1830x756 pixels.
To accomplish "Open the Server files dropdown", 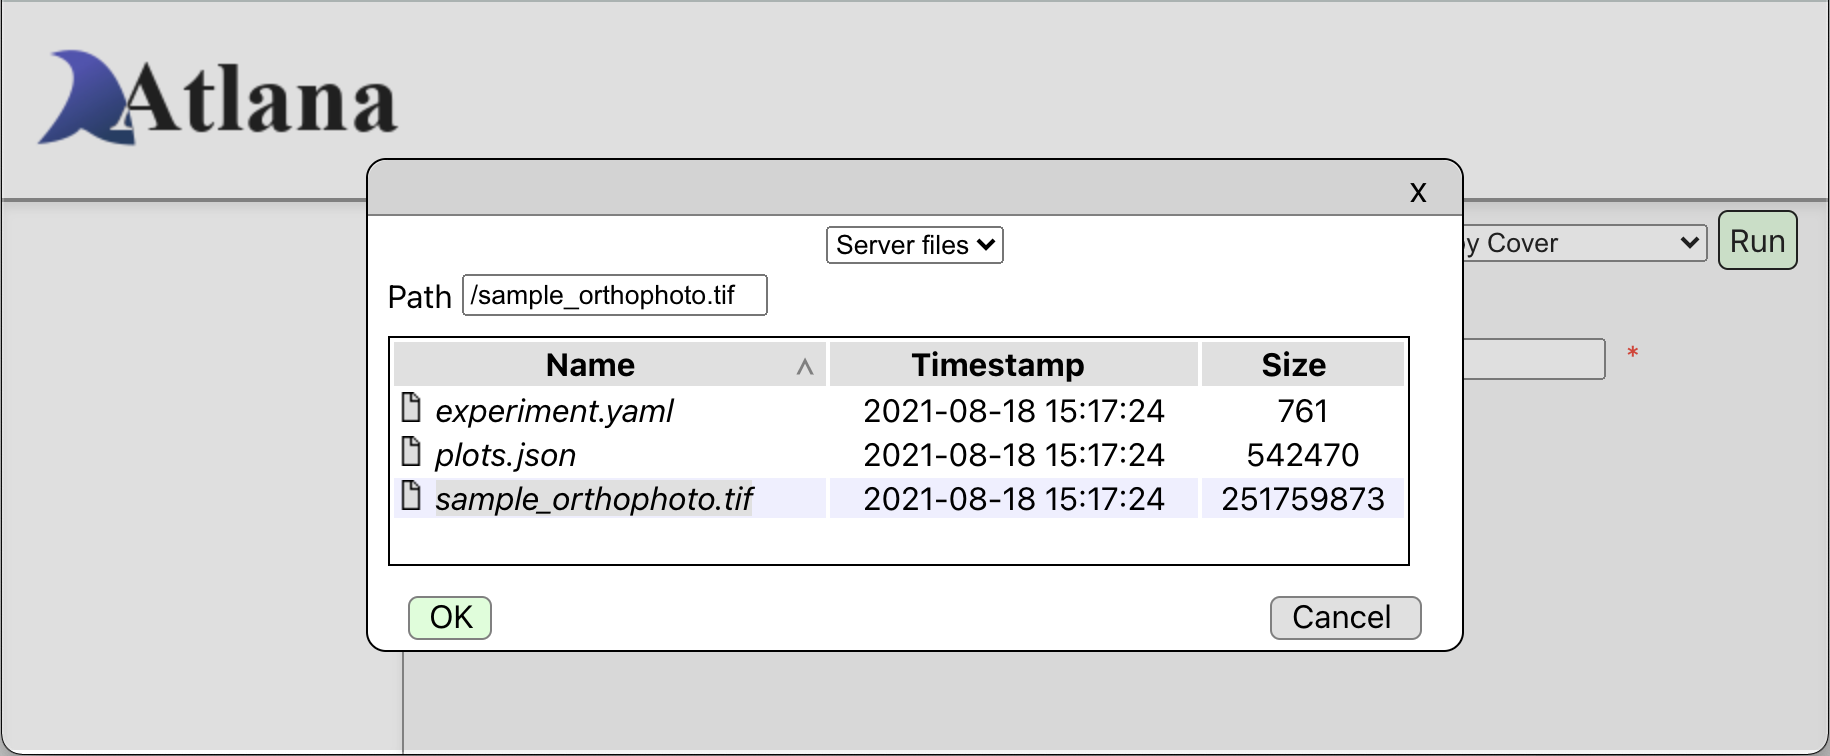I will [915, 245].
